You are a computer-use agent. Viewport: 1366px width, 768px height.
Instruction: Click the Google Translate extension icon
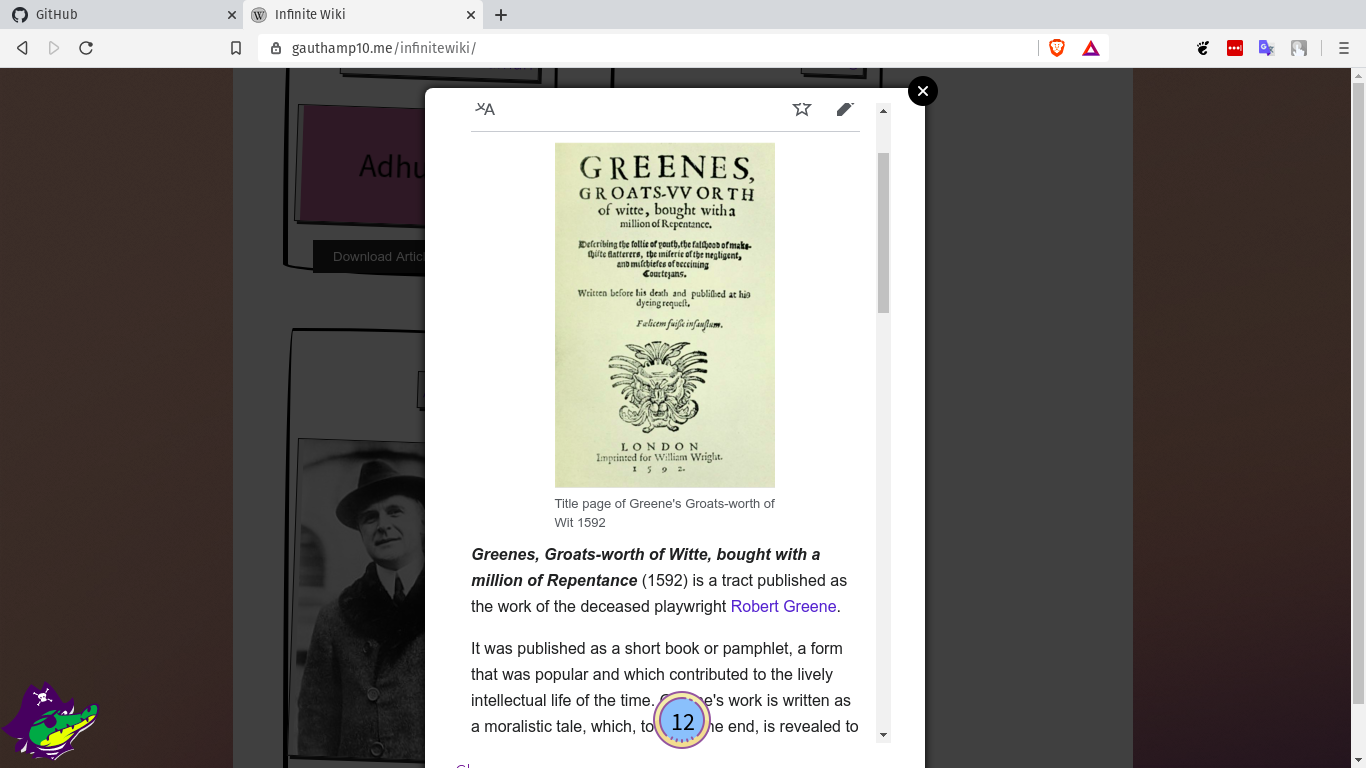click(1267, 48)
